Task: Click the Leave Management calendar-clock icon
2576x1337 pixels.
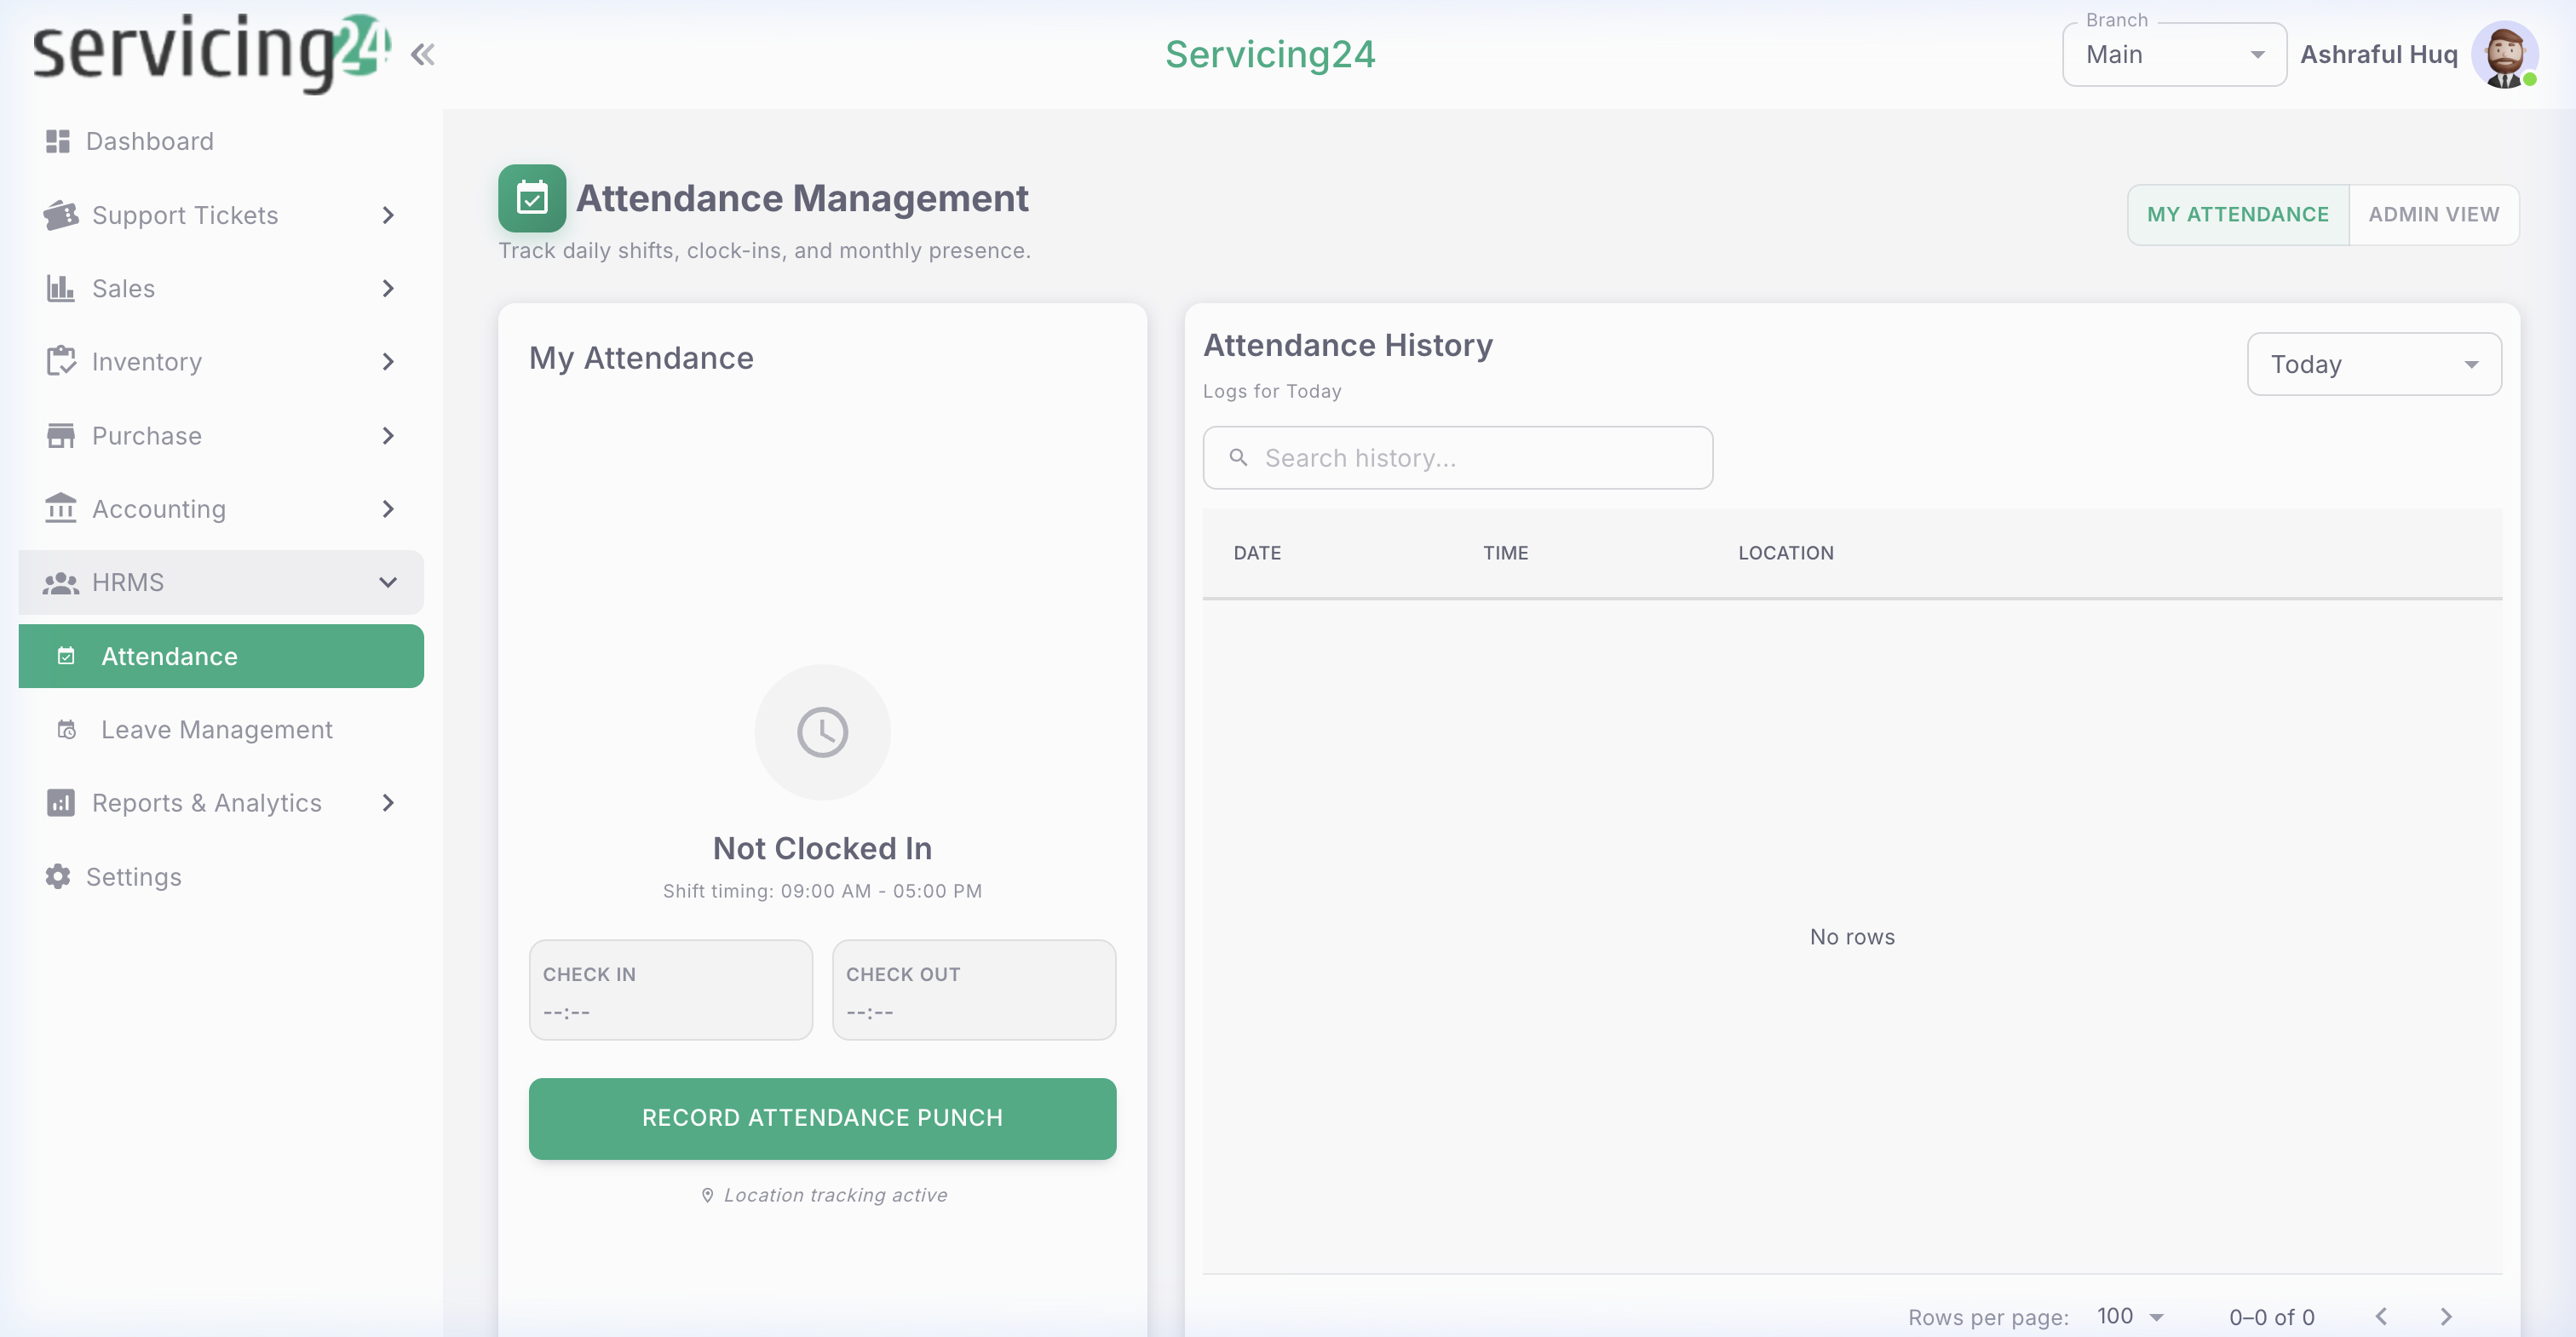Action: [x=66, y=729]
